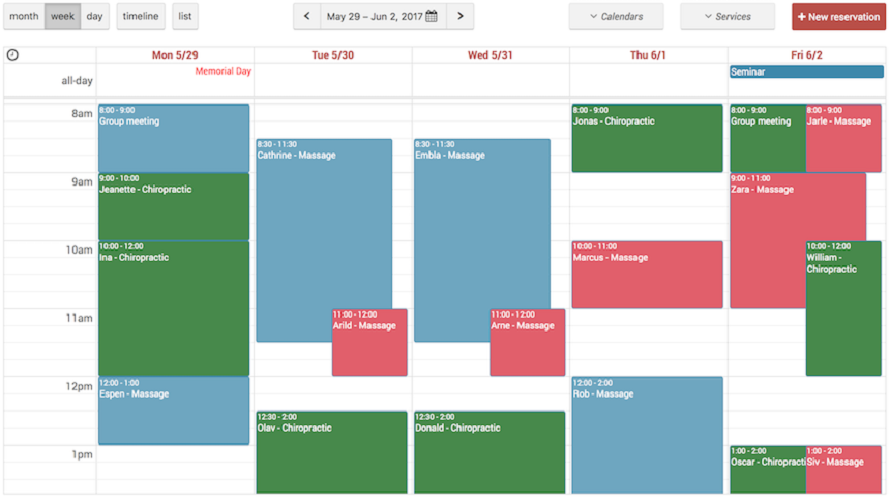Image resolution: width=890 pixels, height=500 pixels.
Task: Open Olav - Chiropractic appointment
Action: [x=332, y=452]
